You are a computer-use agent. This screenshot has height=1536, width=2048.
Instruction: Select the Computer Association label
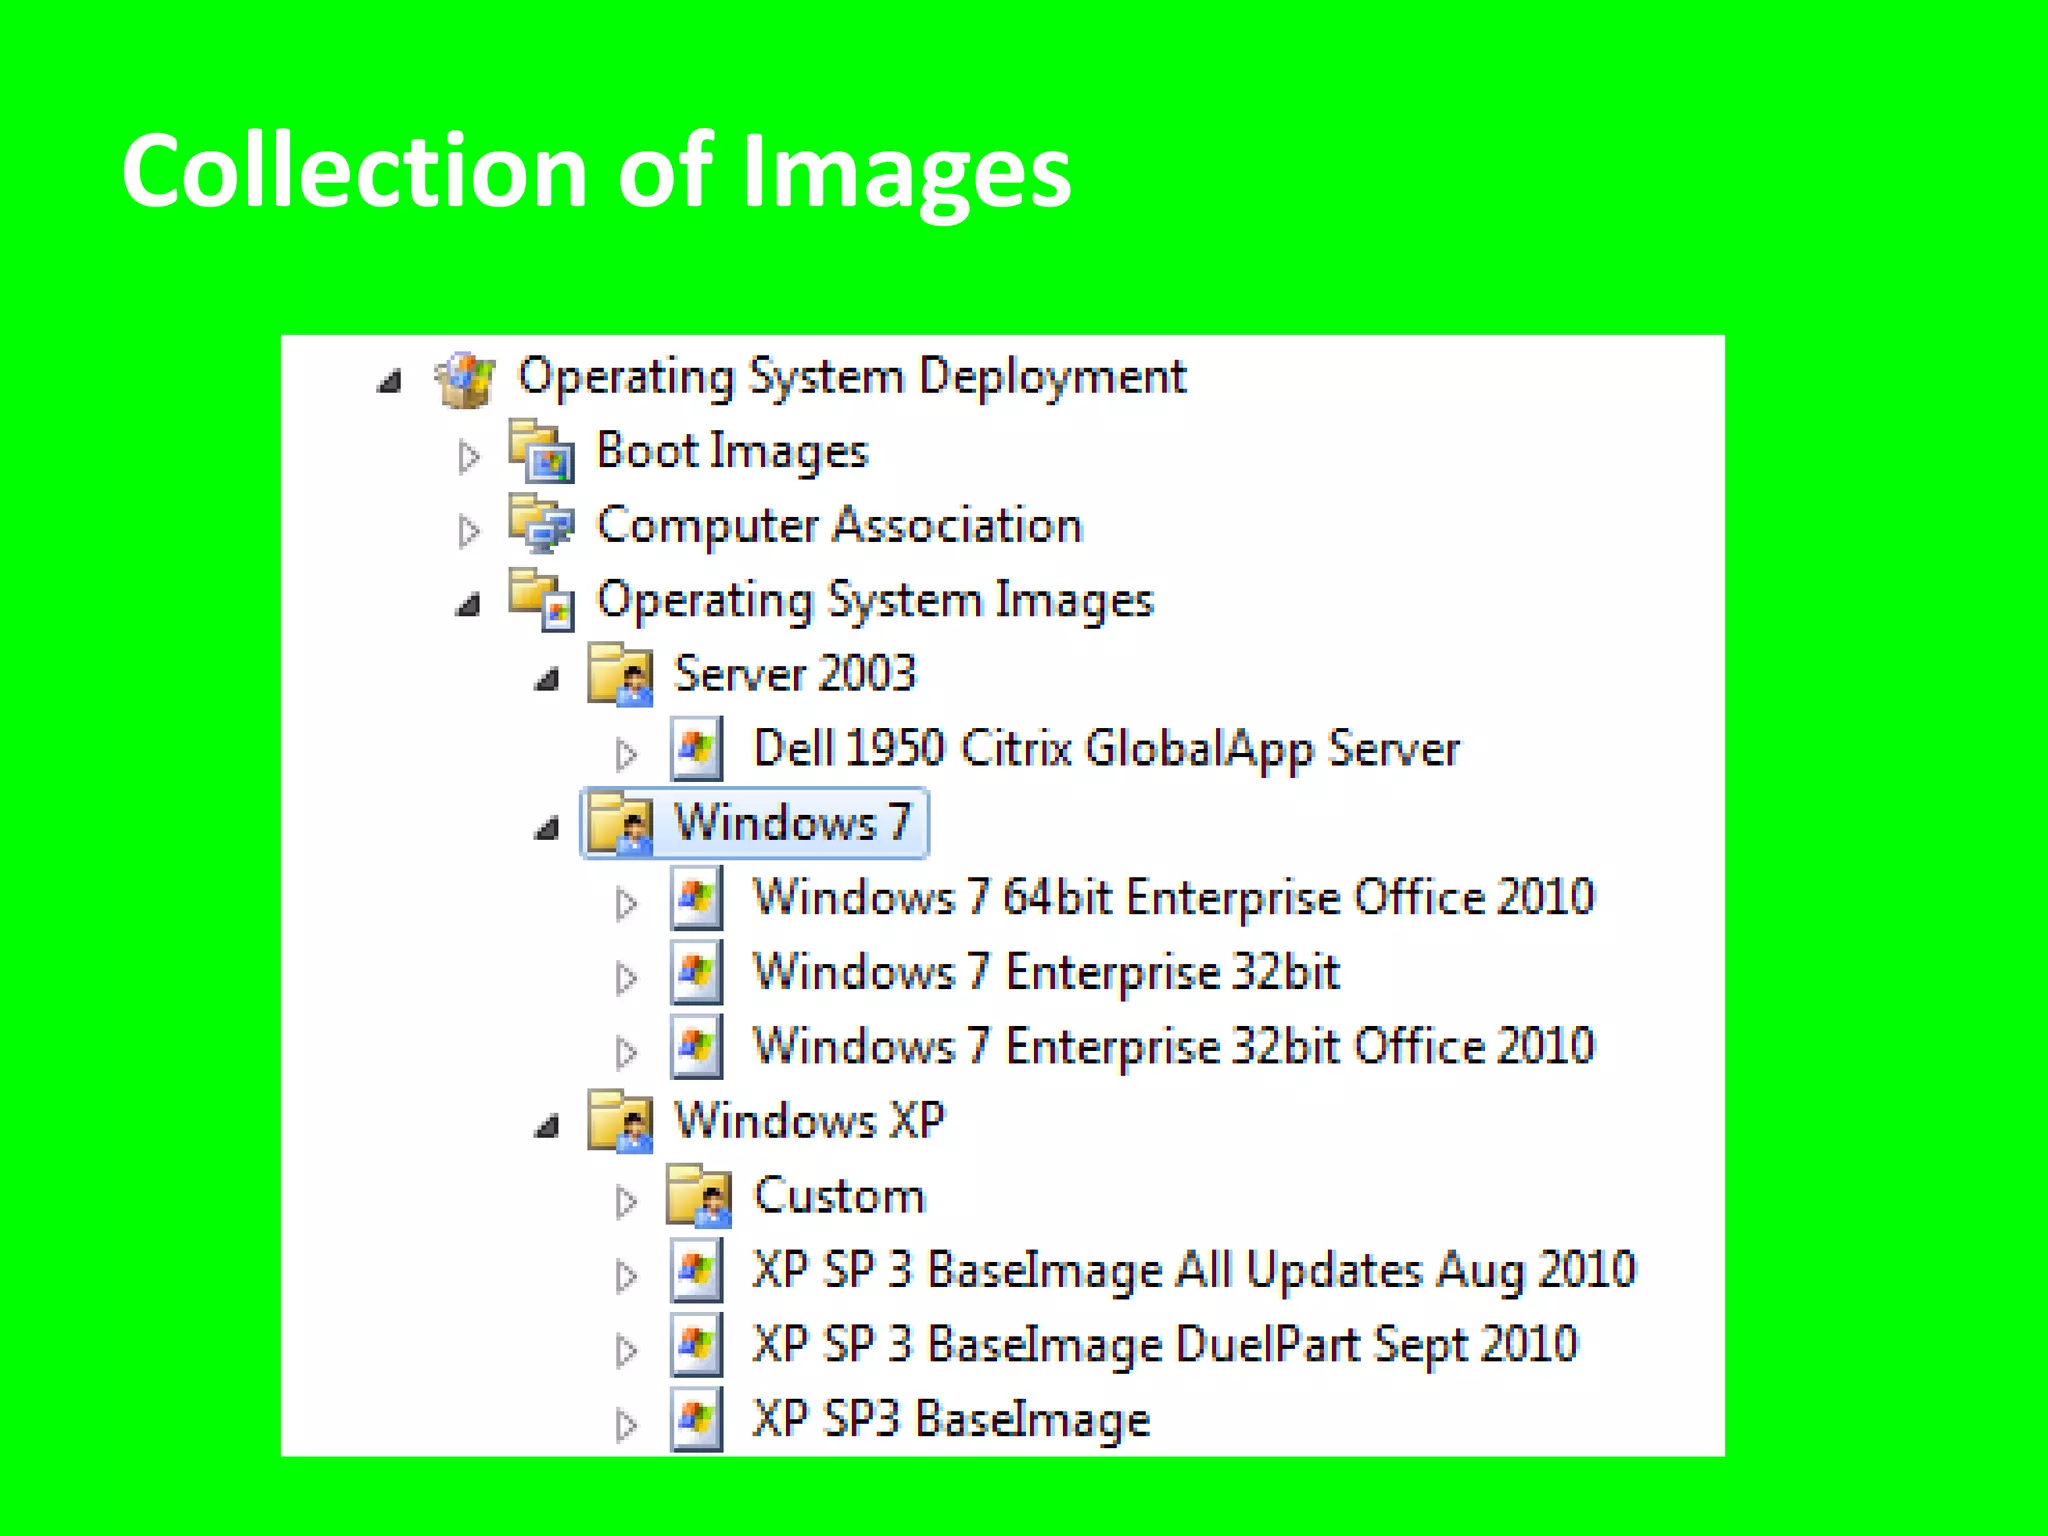[840, 526]
